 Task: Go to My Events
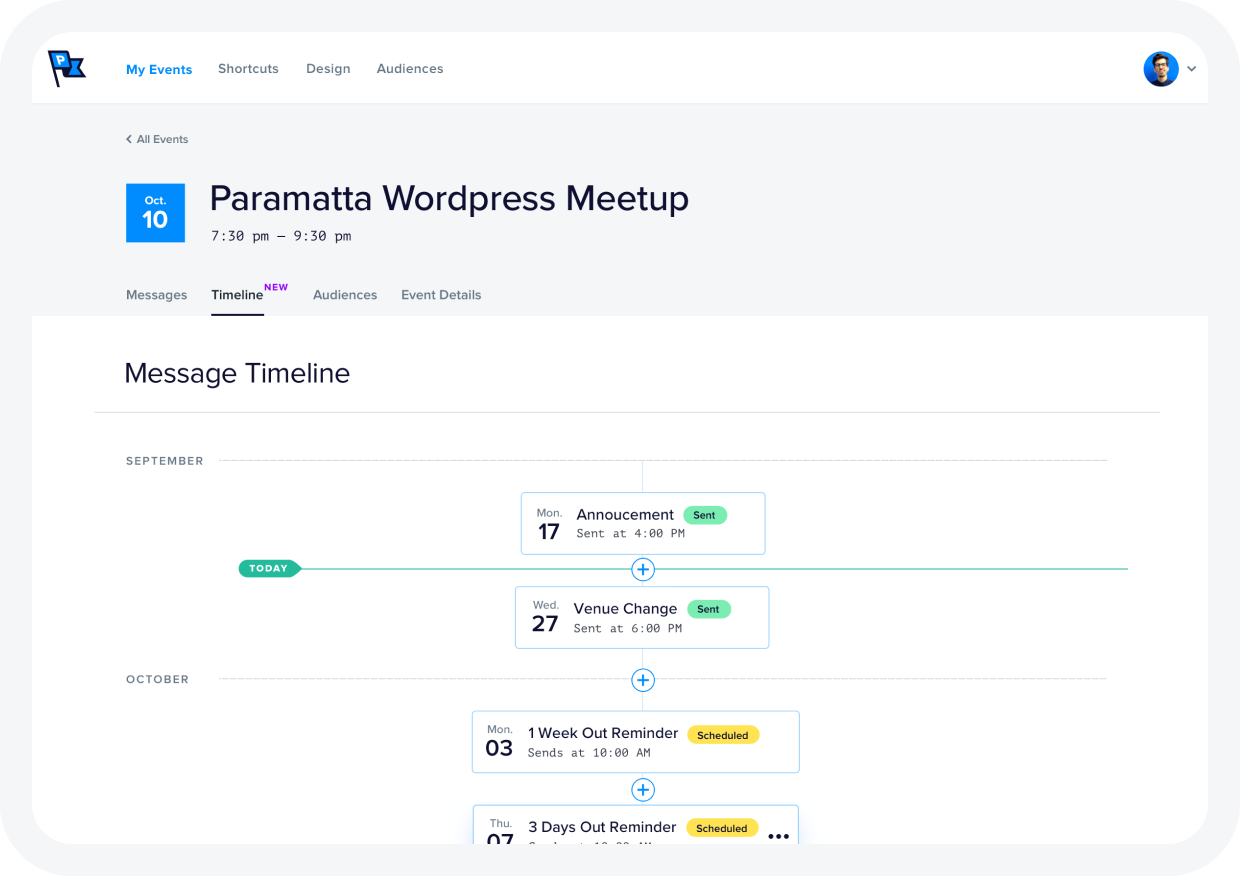(159, 69)
